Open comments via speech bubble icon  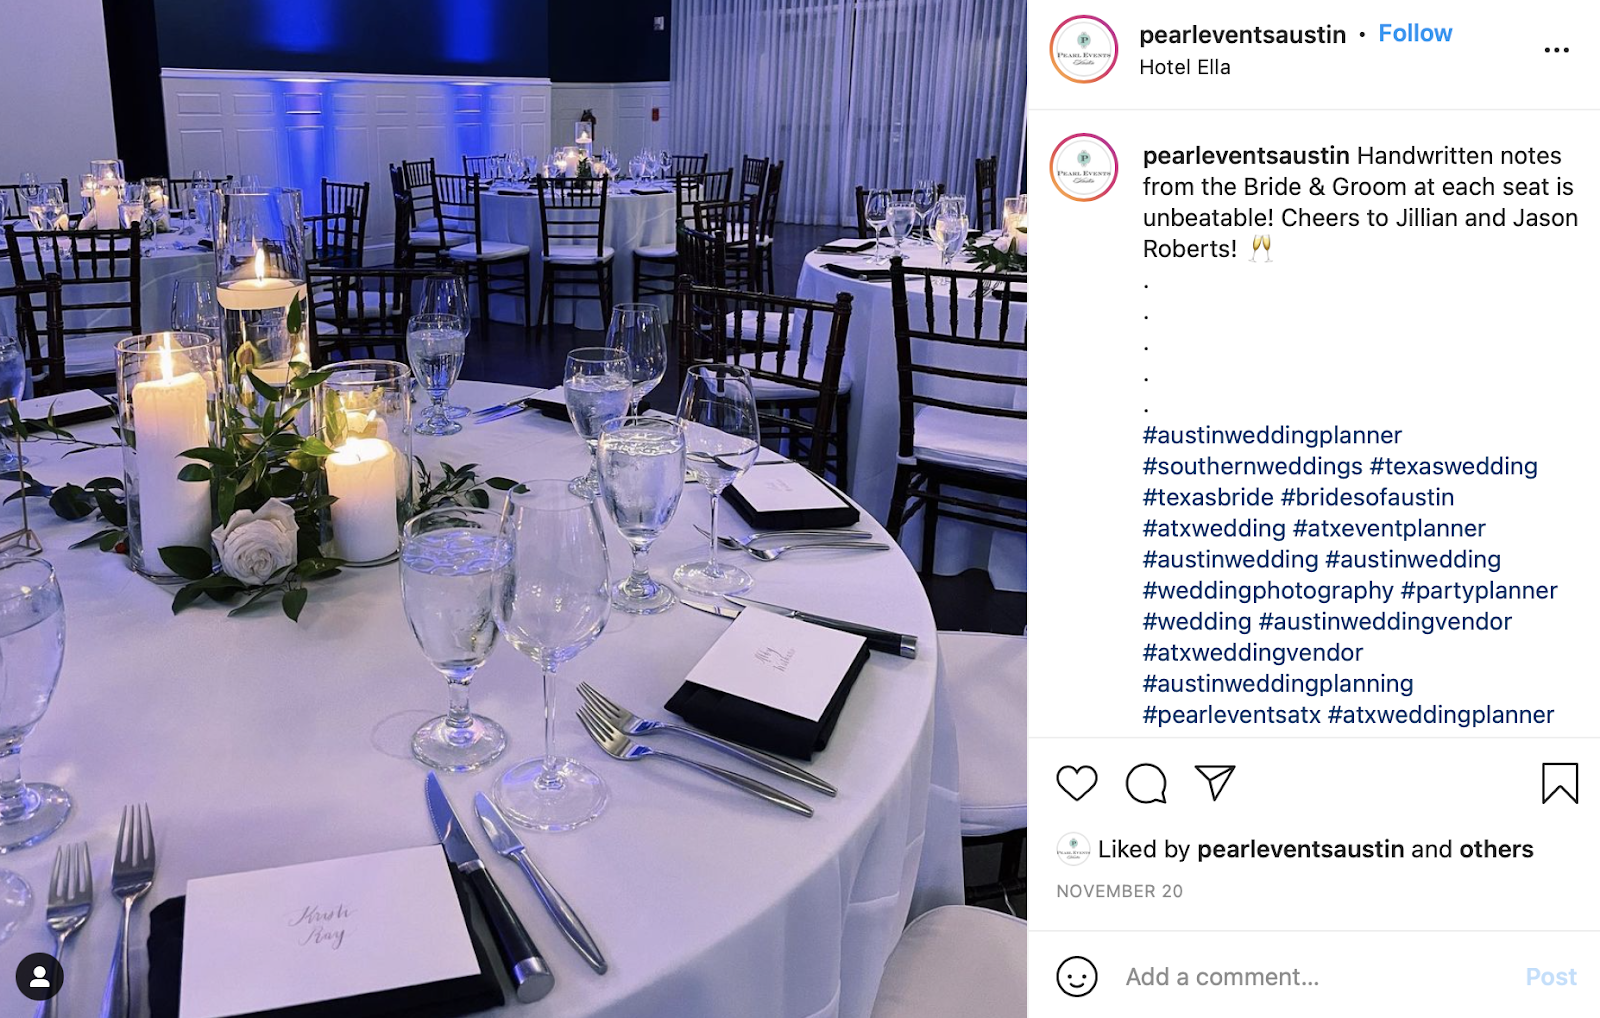(x=1146, y=783)
